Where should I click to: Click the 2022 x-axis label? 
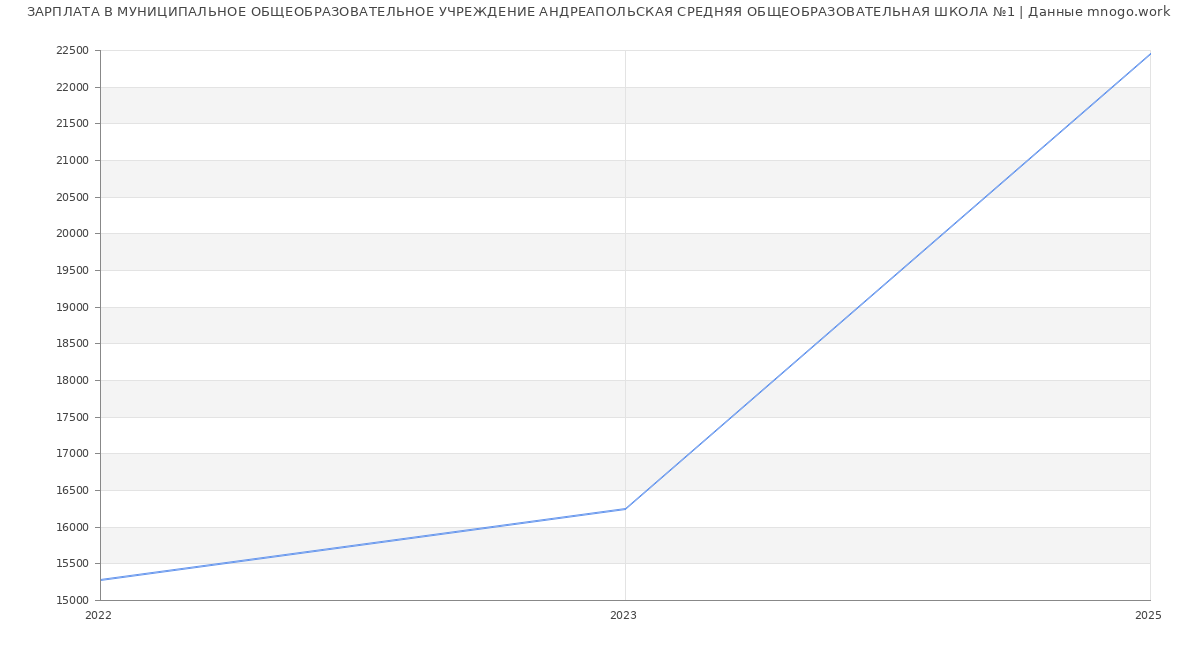point(99,616)
